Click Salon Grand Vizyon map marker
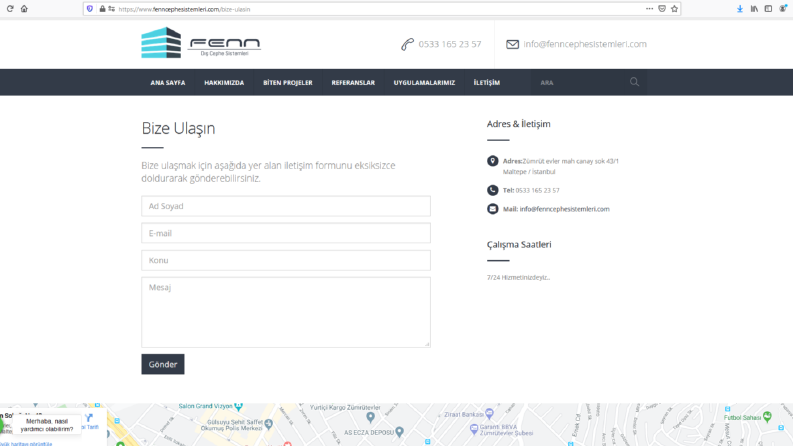This screenshot has height=446, width=793. point(239,406)
